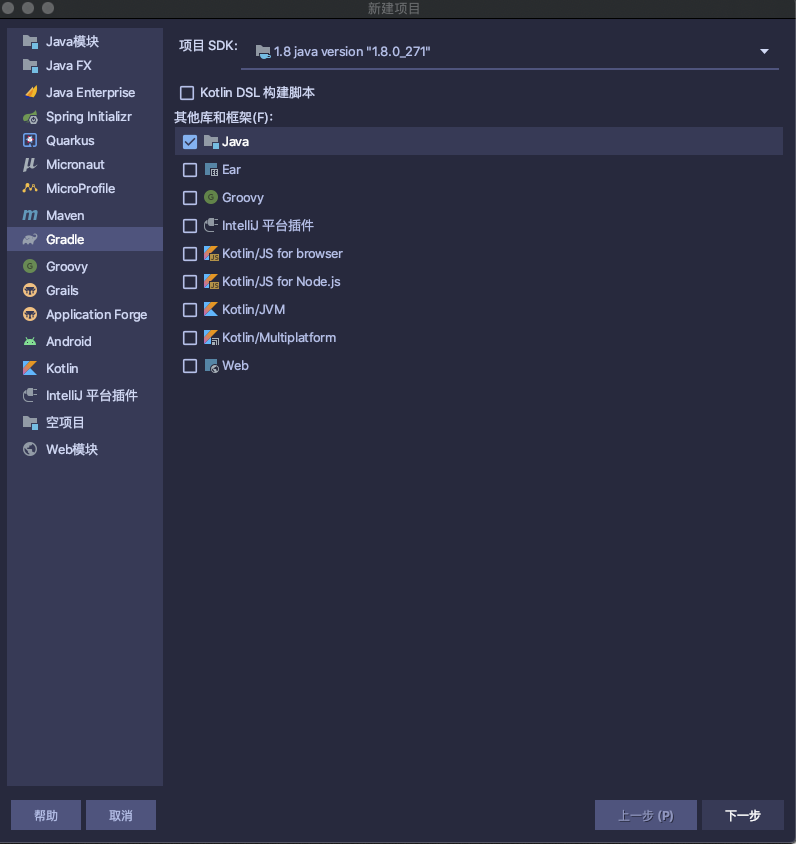Check the Web framework checkbox
This screenshot has width=796, height=844.
coord(190,365)
